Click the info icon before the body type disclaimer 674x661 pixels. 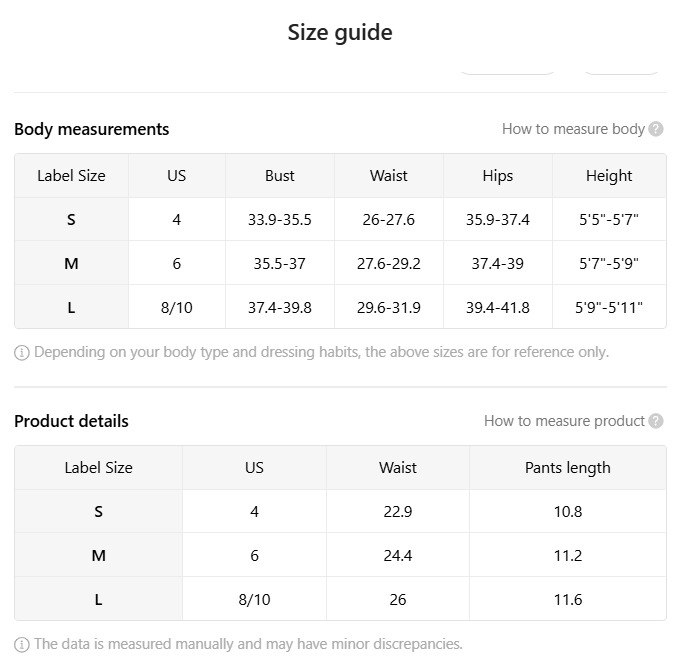tap(22, 353)
